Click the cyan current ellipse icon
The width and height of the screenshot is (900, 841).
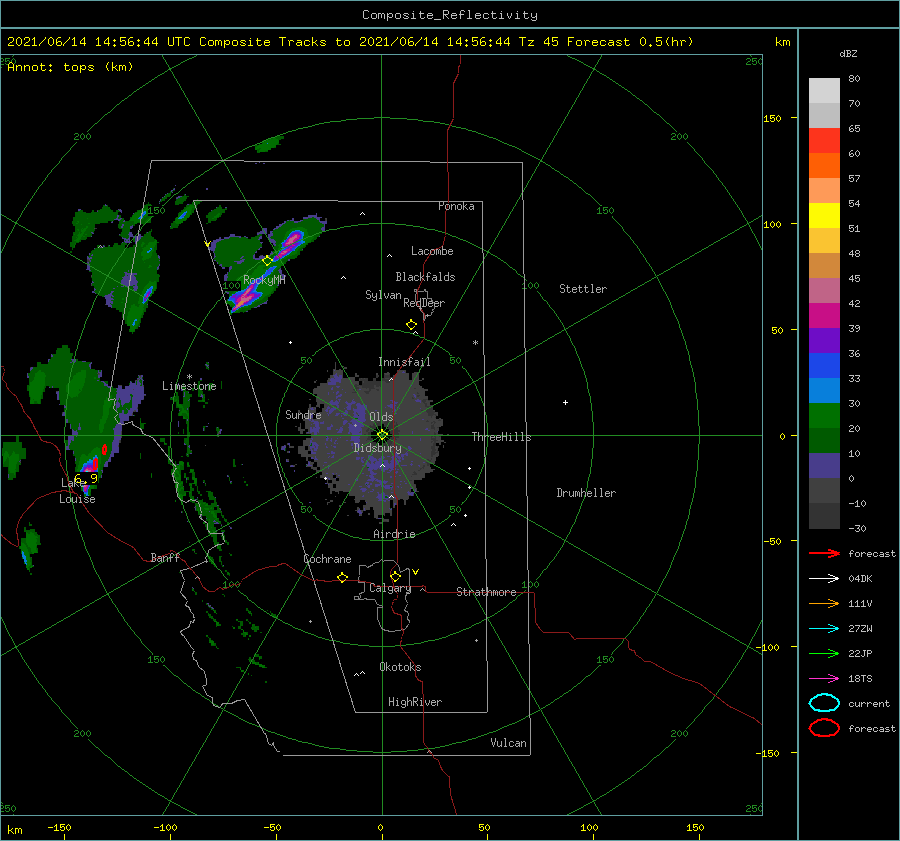tap(824, 703)
